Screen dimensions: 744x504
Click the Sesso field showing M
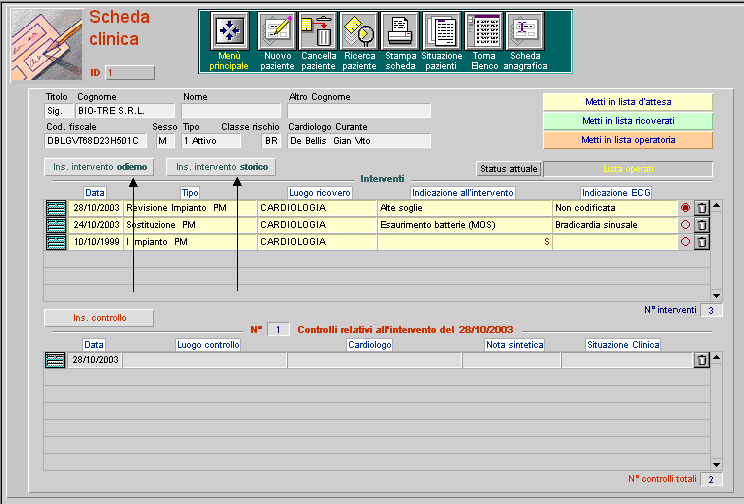[x=165, y=141]
